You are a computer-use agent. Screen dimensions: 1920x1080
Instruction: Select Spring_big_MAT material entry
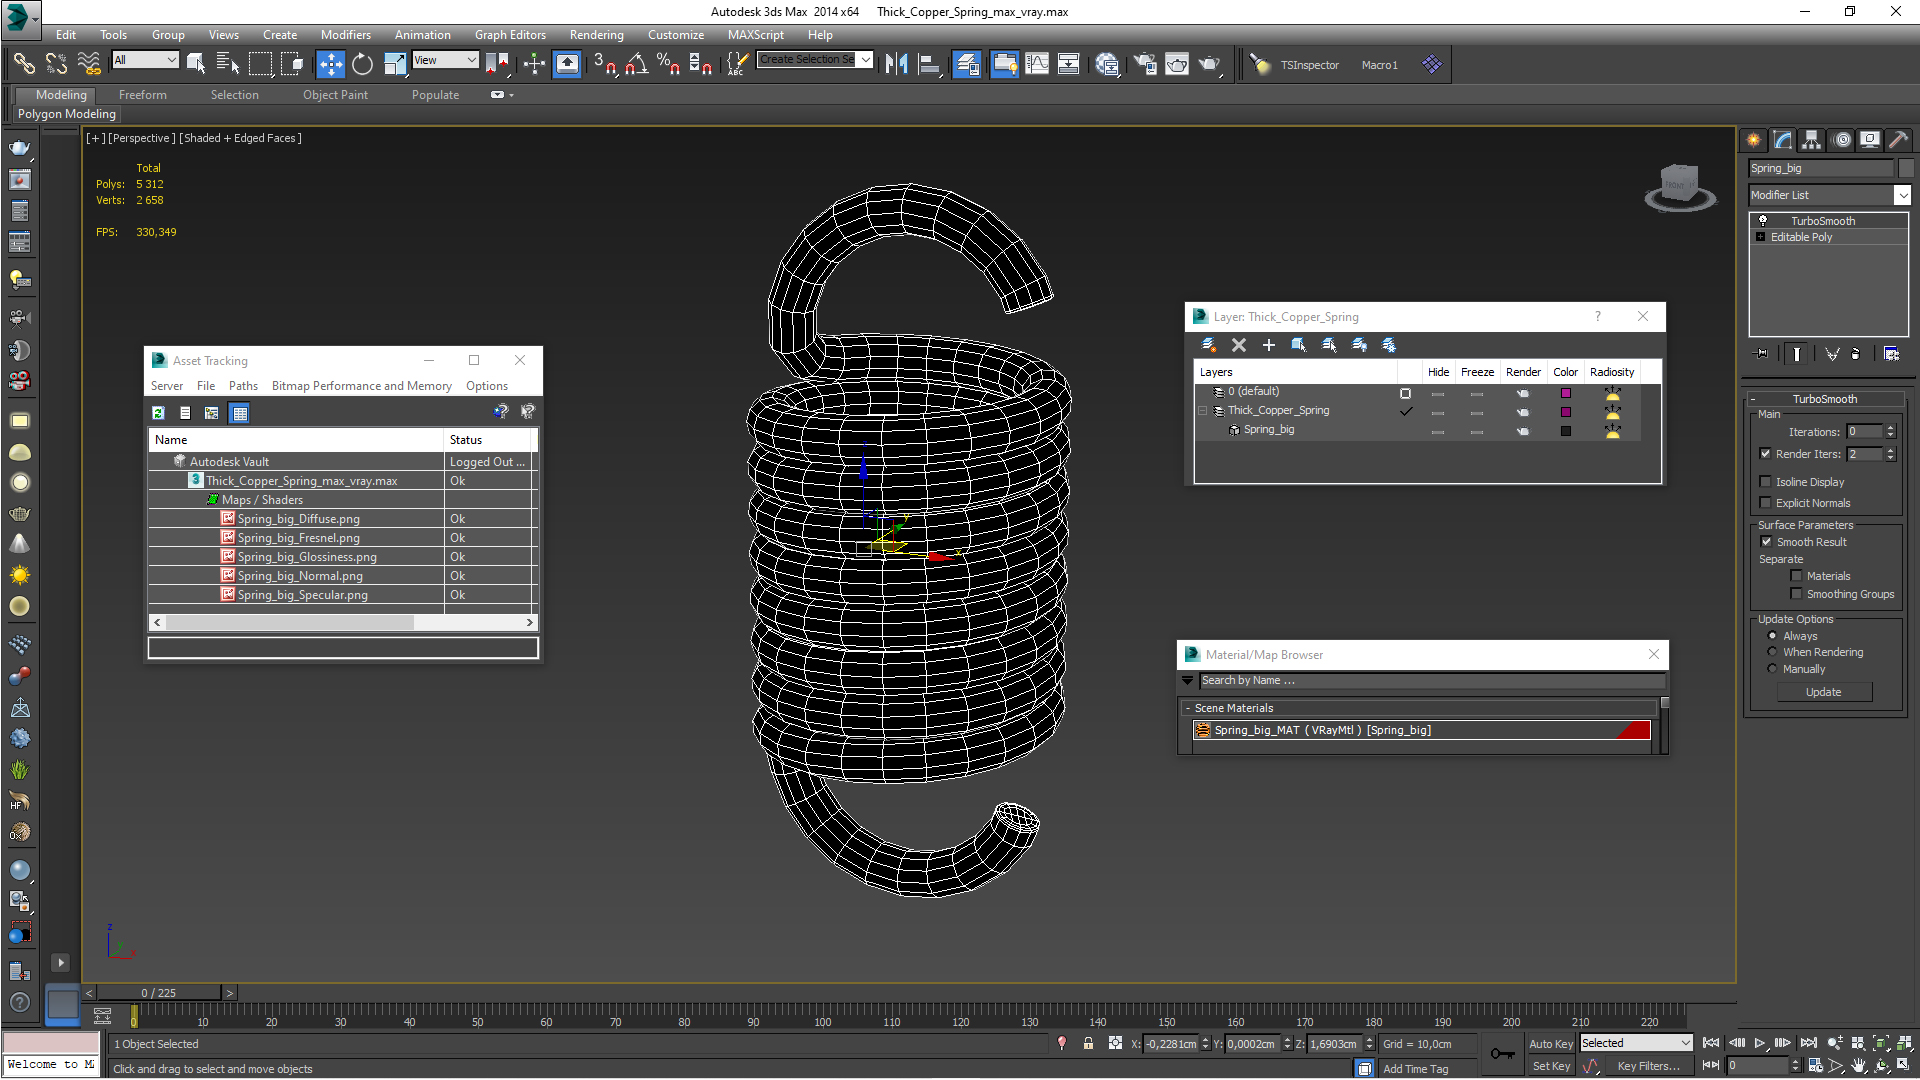tap(1421, 730)
